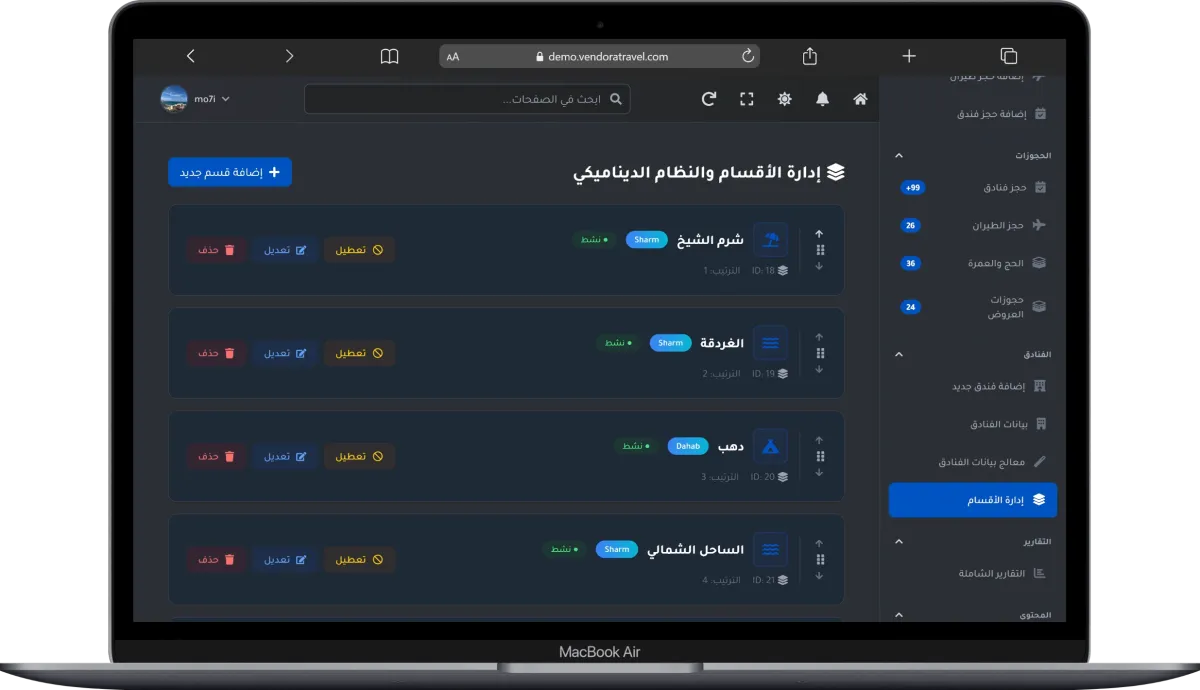This screenshot has height=690, width=1200.
Task: Edit دهب section with تعديل
Action: 285,456
